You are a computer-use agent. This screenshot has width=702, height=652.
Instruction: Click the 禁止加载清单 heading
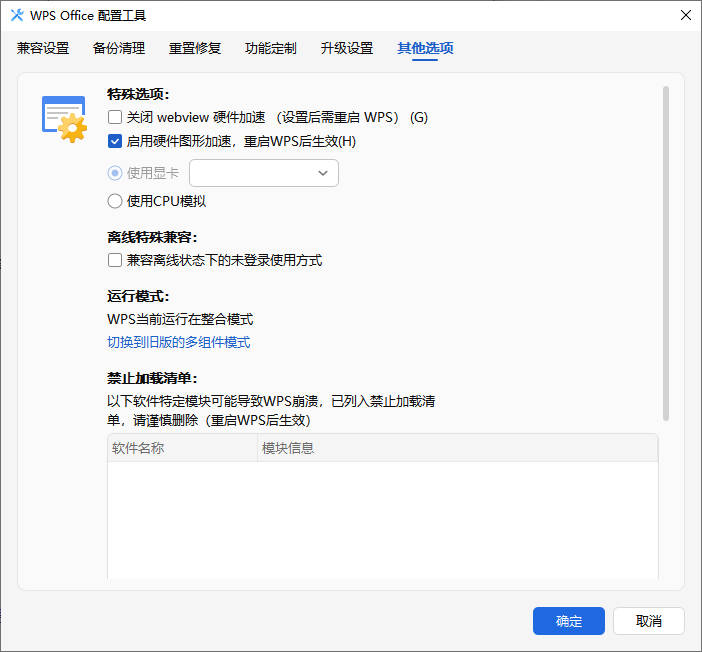(x=152, y=378)
